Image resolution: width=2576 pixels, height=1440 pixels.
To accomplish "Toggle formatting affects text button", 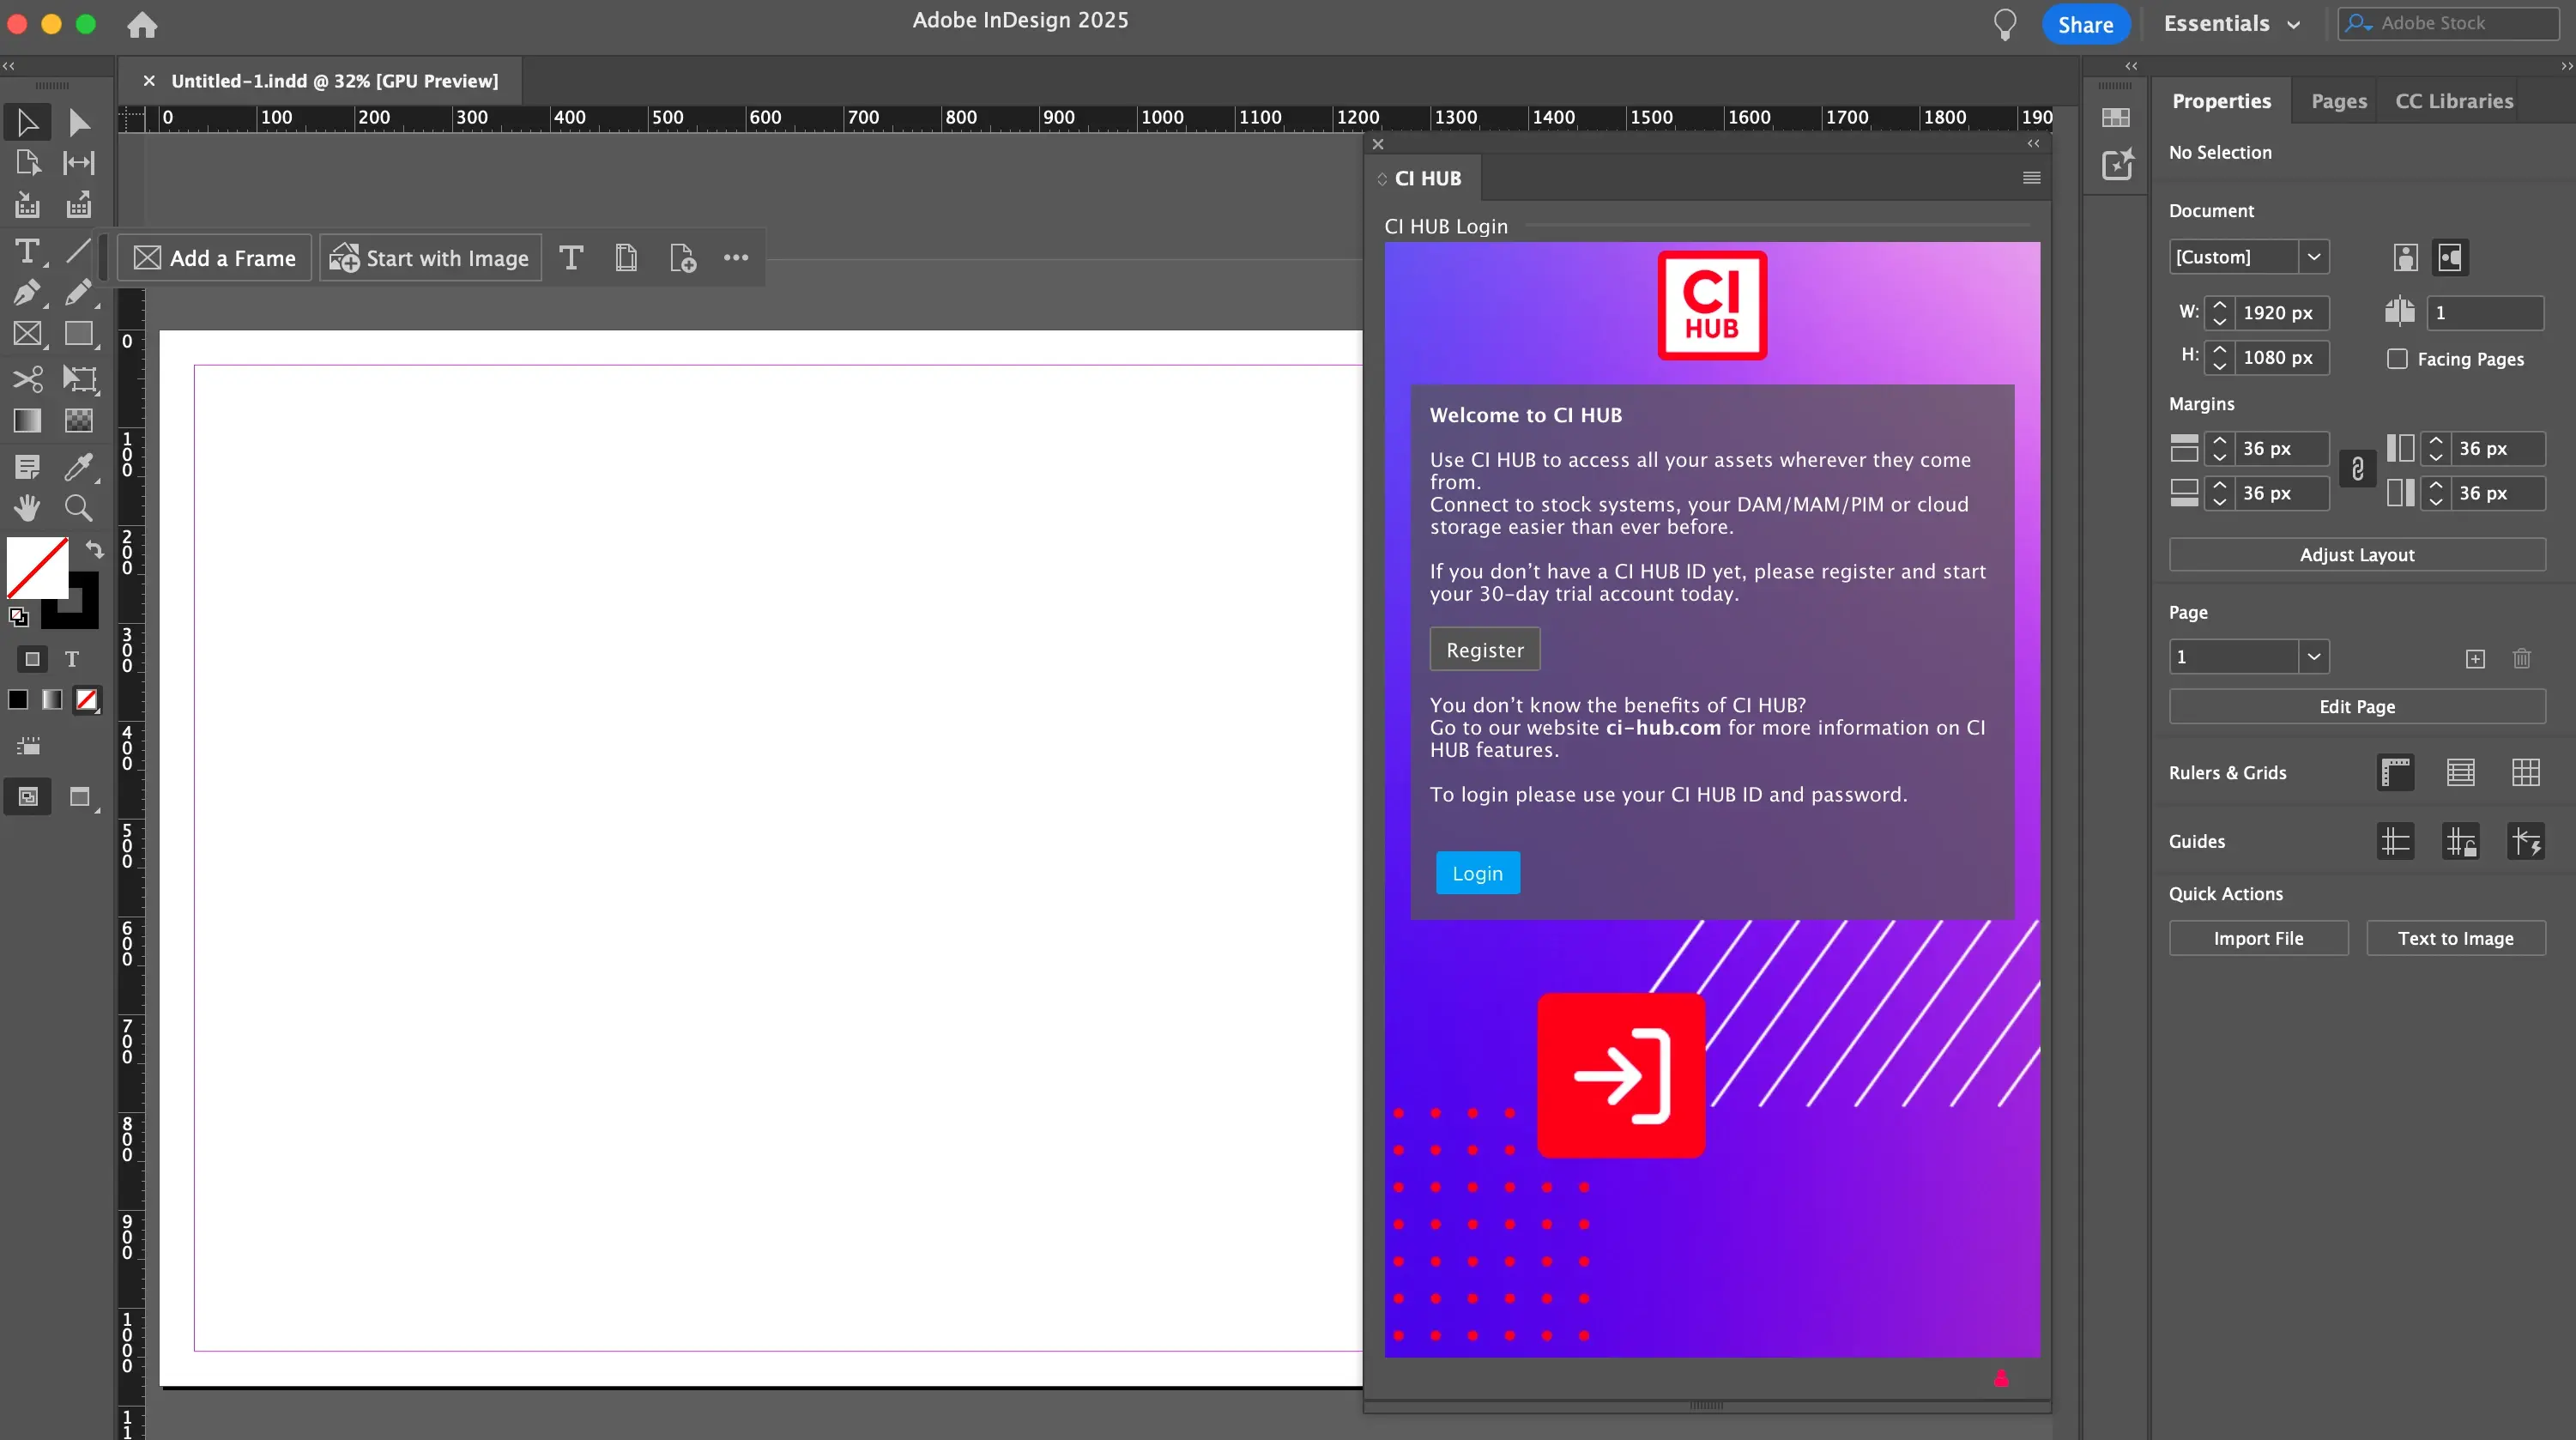I will 72,660.
